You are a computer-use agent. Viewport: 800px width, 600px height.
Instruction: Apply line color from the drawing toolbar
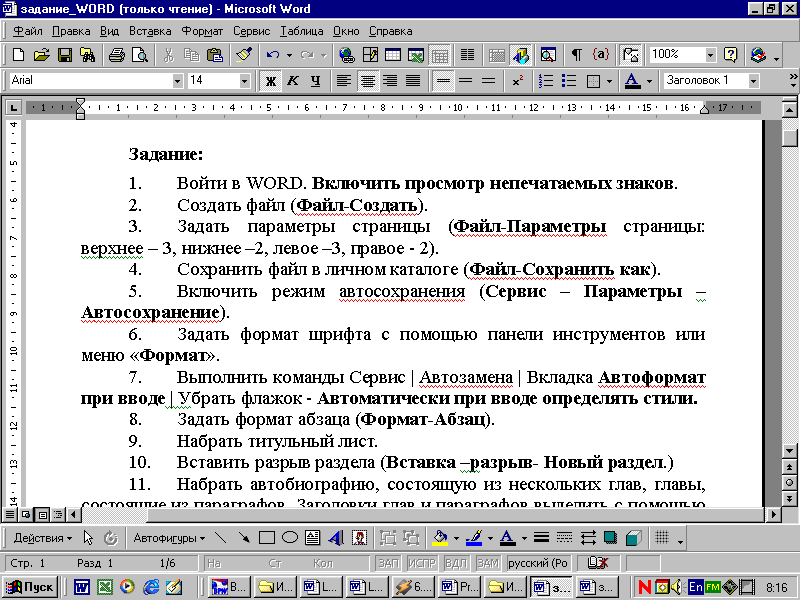click(475, 538)
